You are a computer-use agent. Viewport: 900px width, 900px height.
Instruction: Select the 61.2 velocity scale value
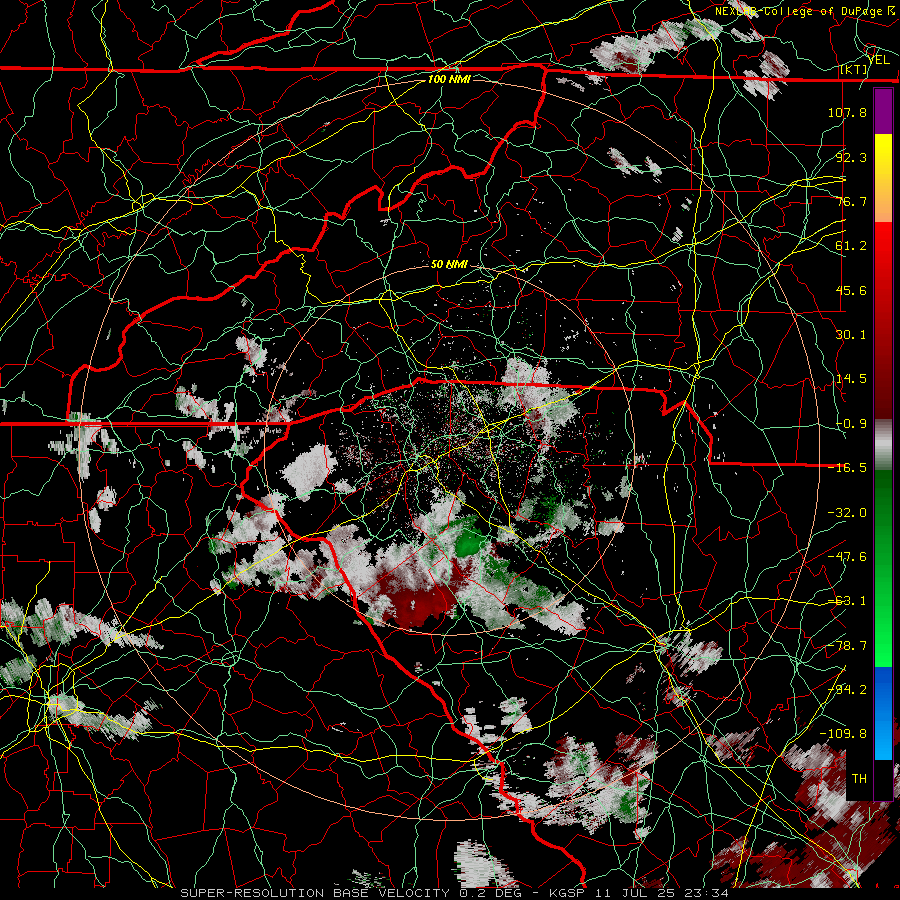click(x=851, y=246)
